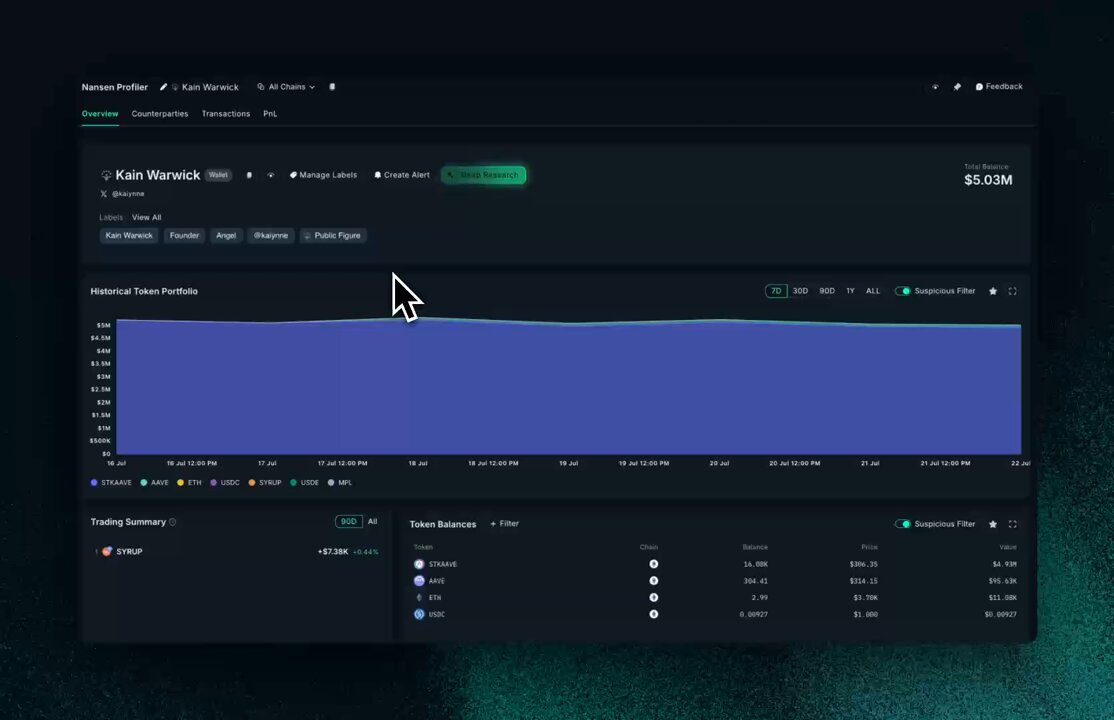Toggle ETH series in chart legend
Viewport: 1114px width, 720px height.
[x=189, y=483]
